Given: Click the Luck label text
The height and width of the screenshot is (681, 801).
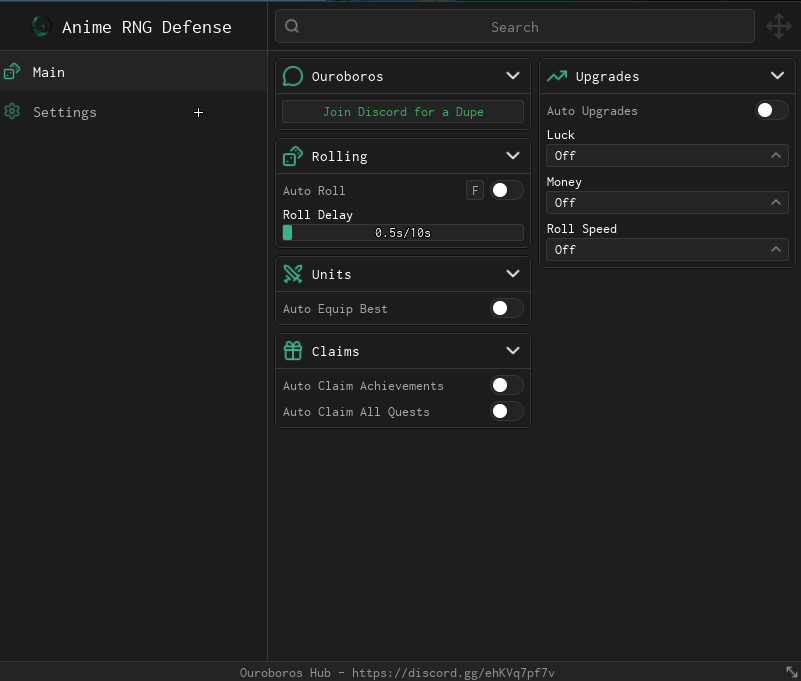Looking at the screenshot, I should [561, 135].
